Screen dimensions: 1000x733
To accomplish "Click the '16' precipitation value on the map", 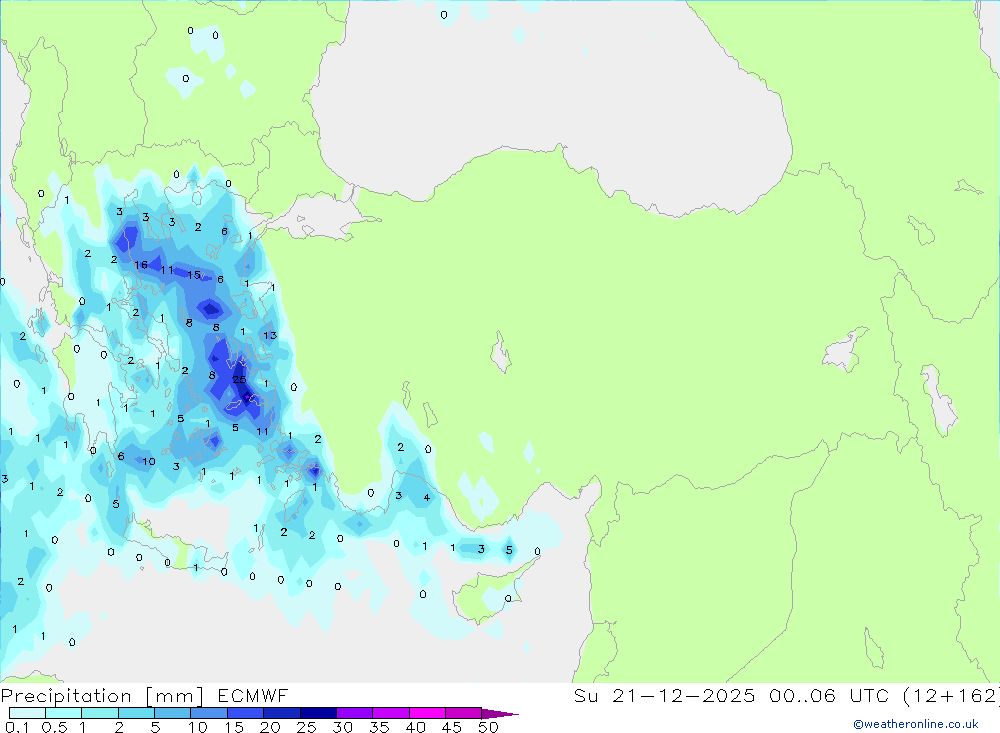I will [141, 265].
